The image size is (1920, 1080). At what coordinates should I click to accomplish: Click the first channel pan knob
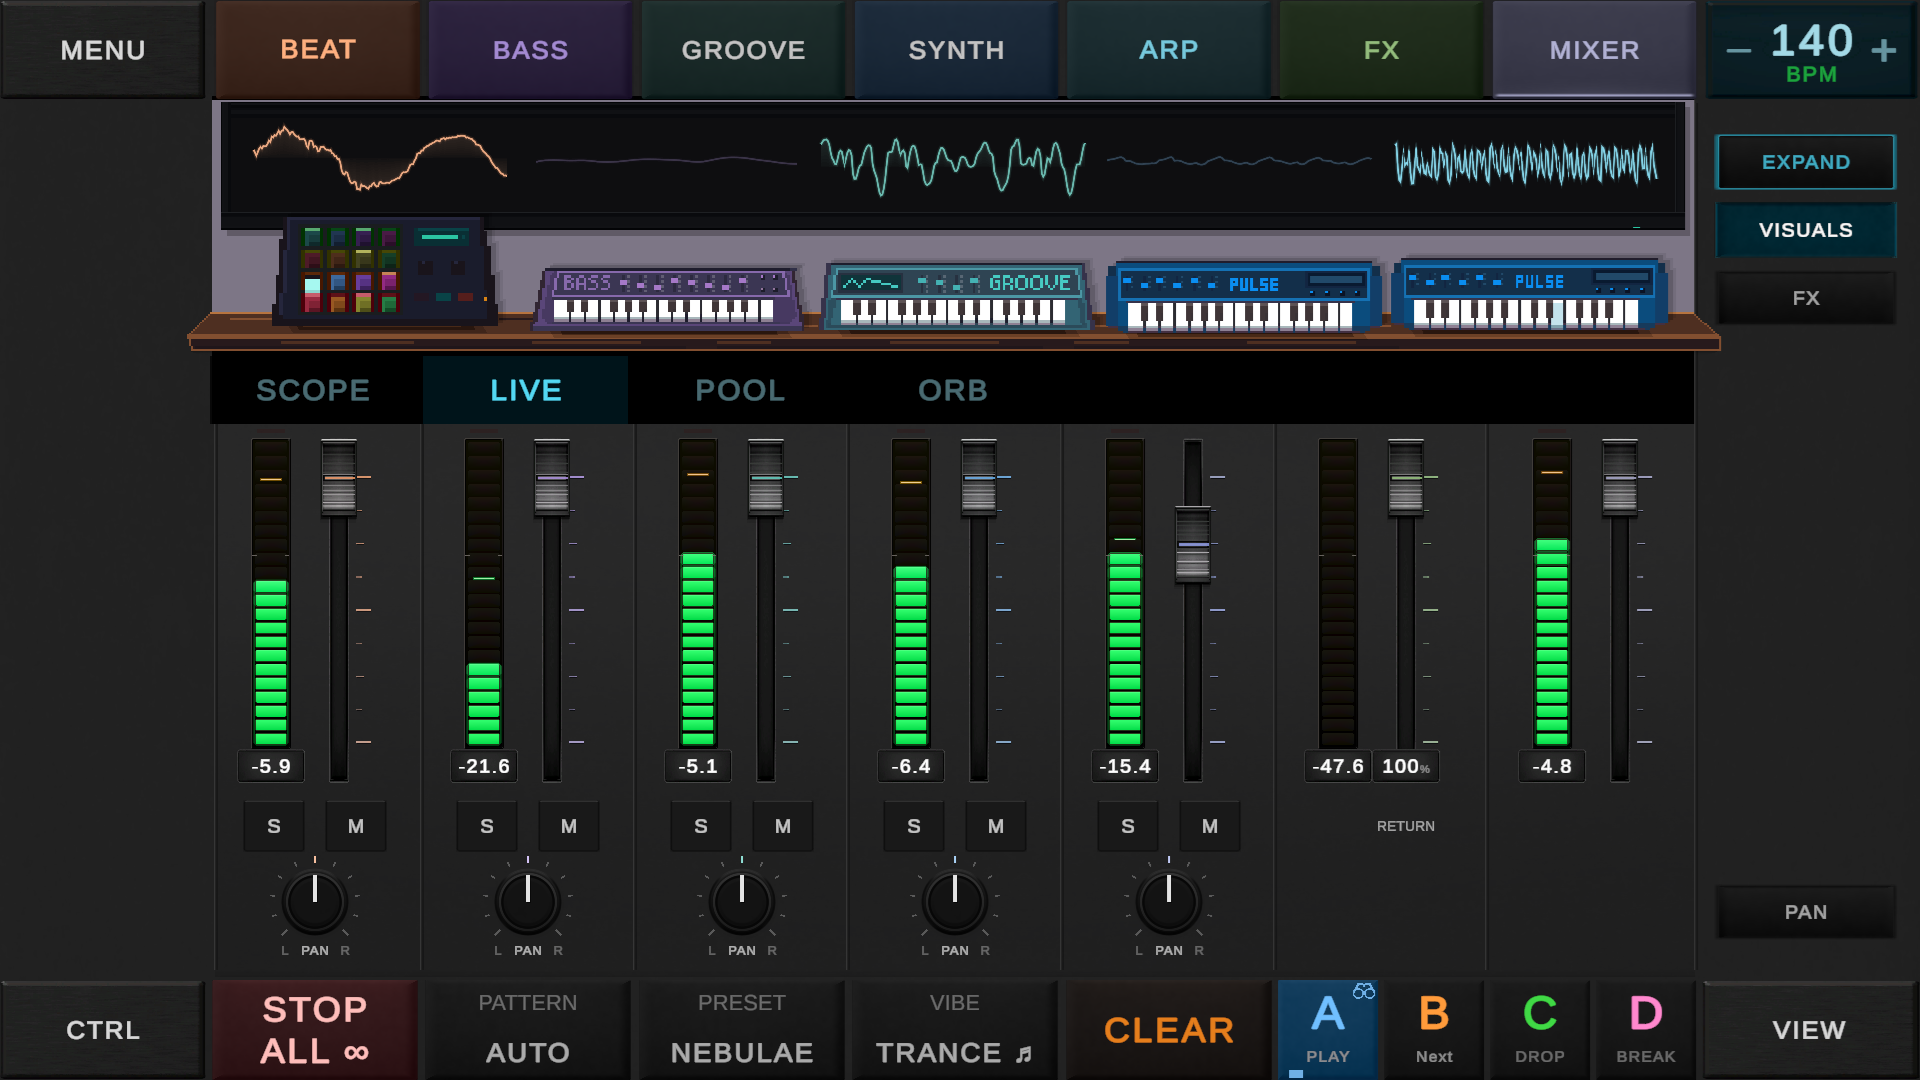click(x=315, y=901)
